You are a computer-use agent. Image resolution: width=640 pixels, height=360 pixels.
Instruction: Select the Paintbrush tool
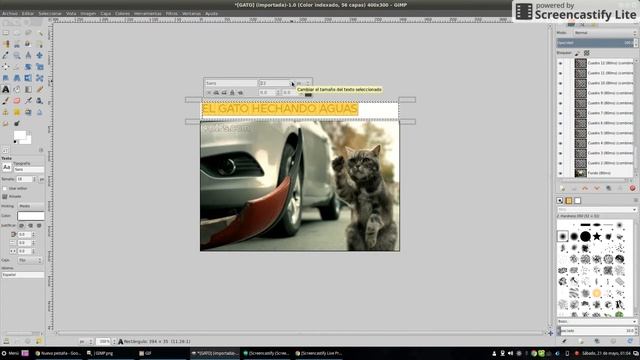[6, 100]
